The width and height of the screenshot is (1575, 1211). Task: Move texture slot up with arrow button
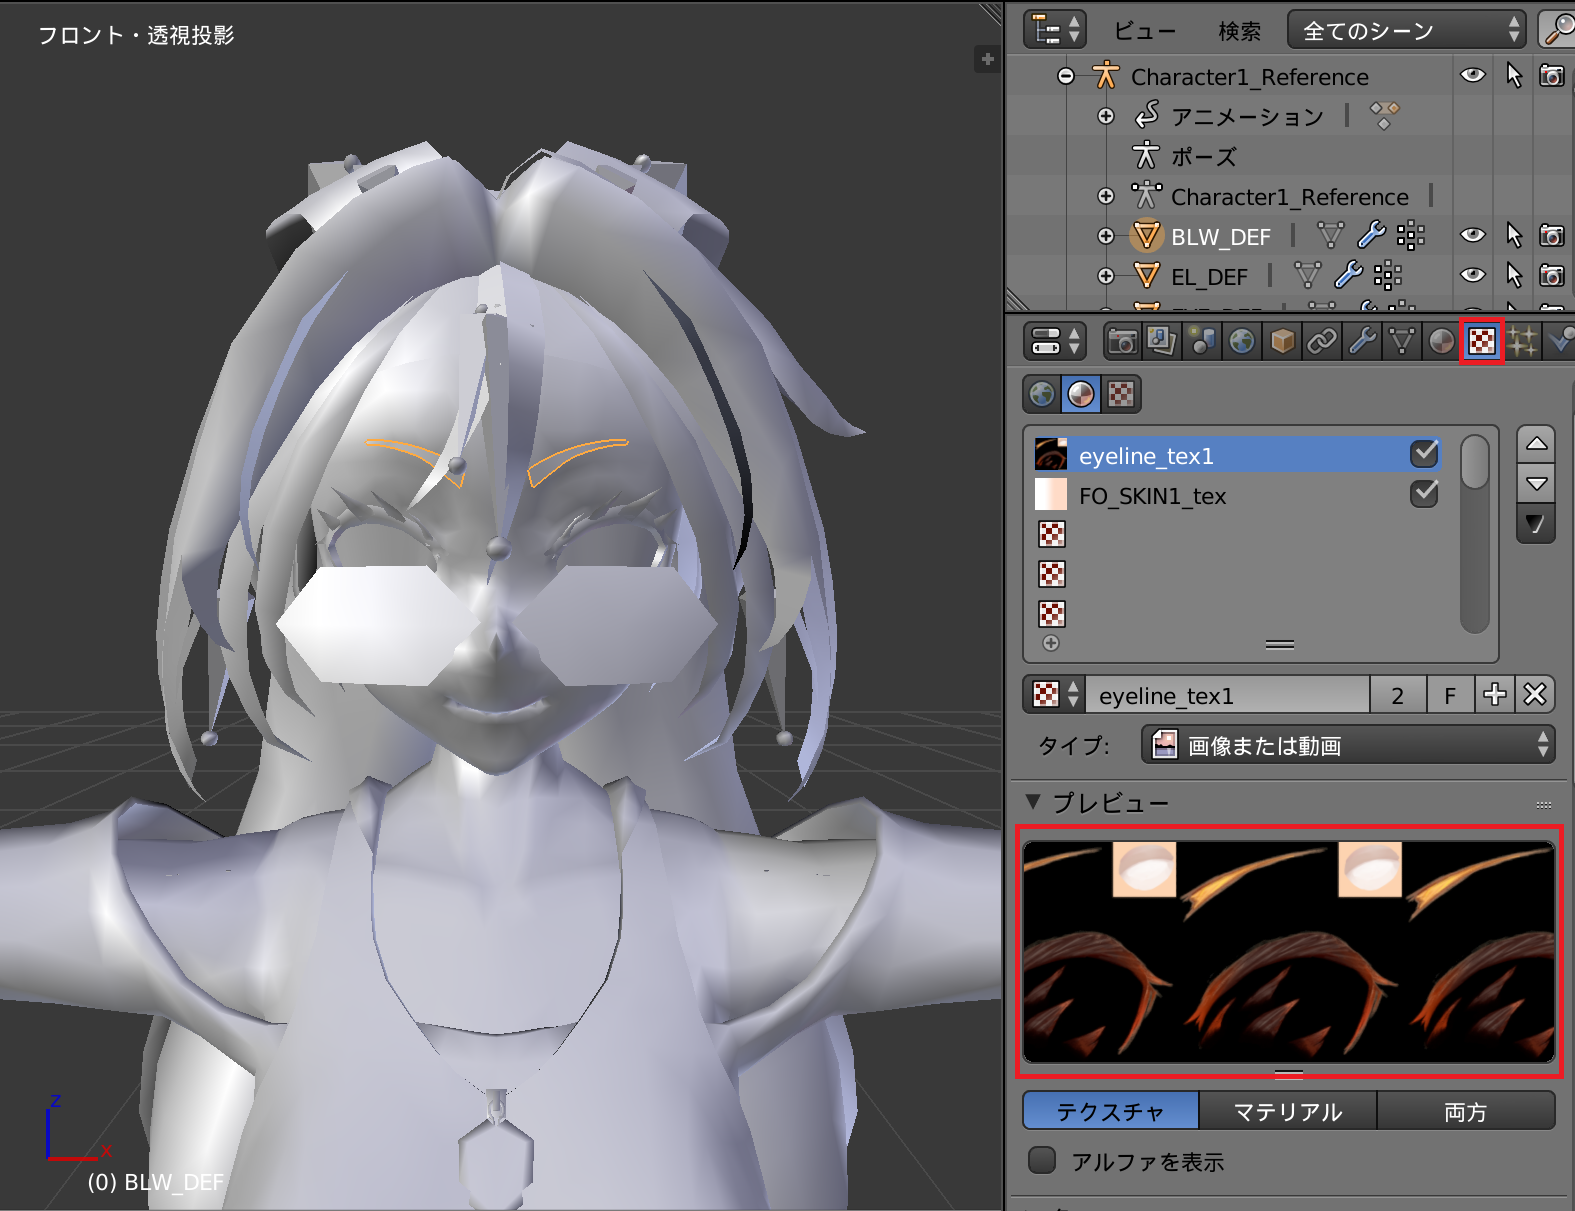[1536, 443]
